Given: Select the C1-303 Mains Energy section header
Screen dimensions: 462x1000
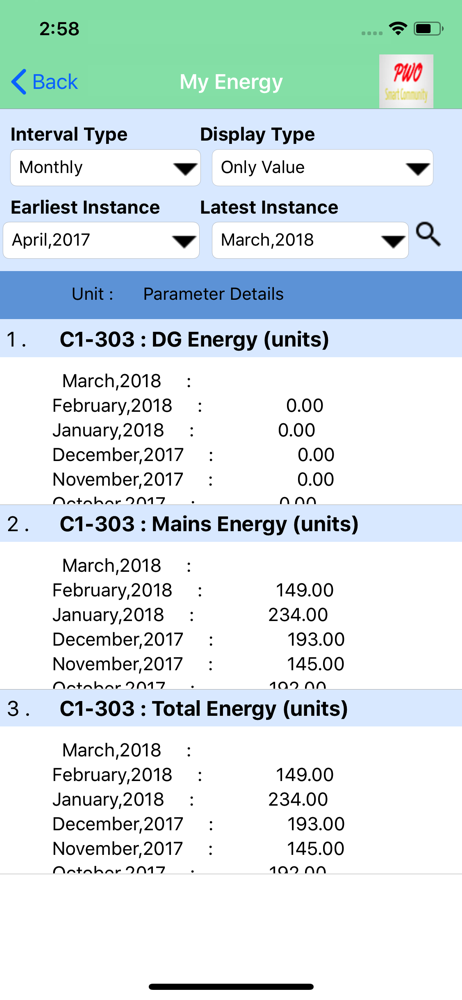Looking at the screenshot, I should [x=231, y=524].
